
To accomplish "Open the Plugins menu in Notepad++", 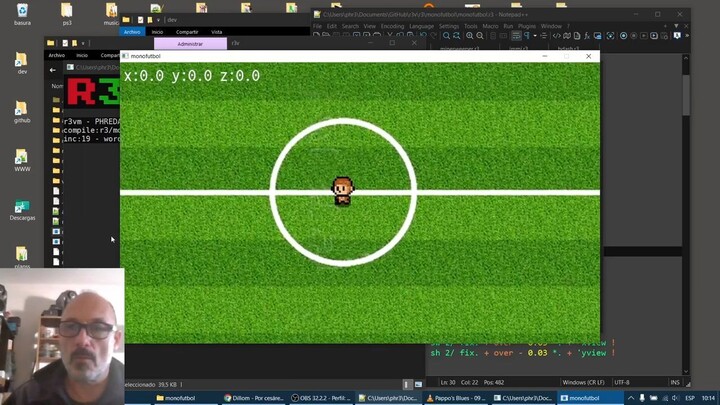I will point(527,26).
